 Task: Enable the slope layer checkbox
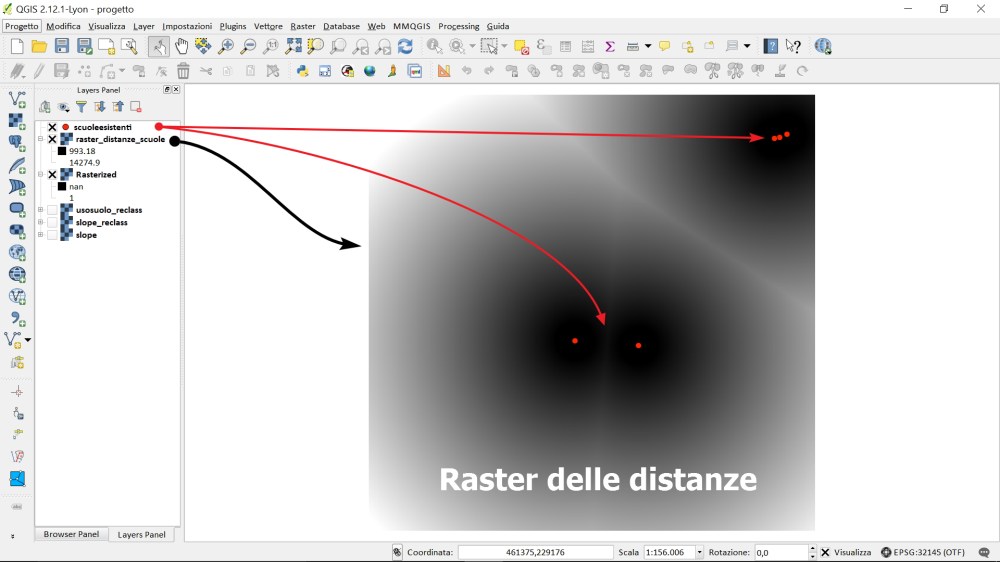click(52, 235)
